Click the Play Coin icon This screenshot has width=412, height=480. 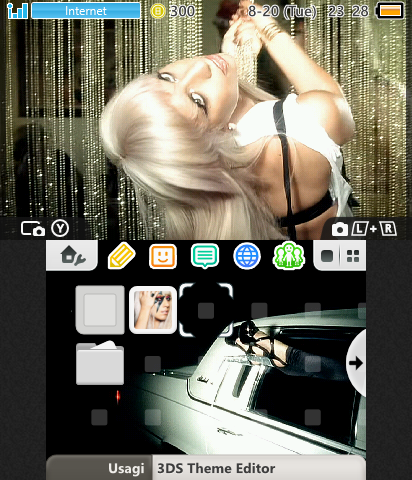pyautogui.click(x=158, y=11)
